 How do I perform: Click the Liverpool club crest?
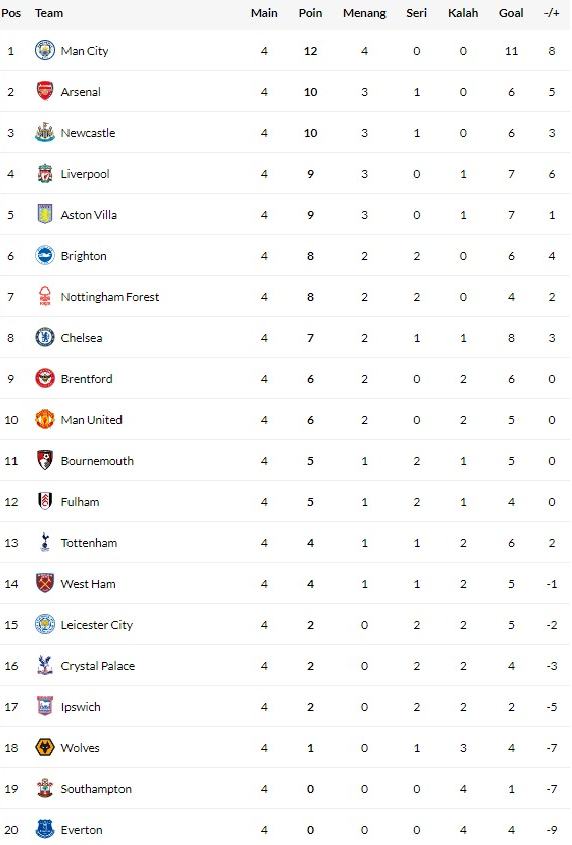click(x=45, y=174)
